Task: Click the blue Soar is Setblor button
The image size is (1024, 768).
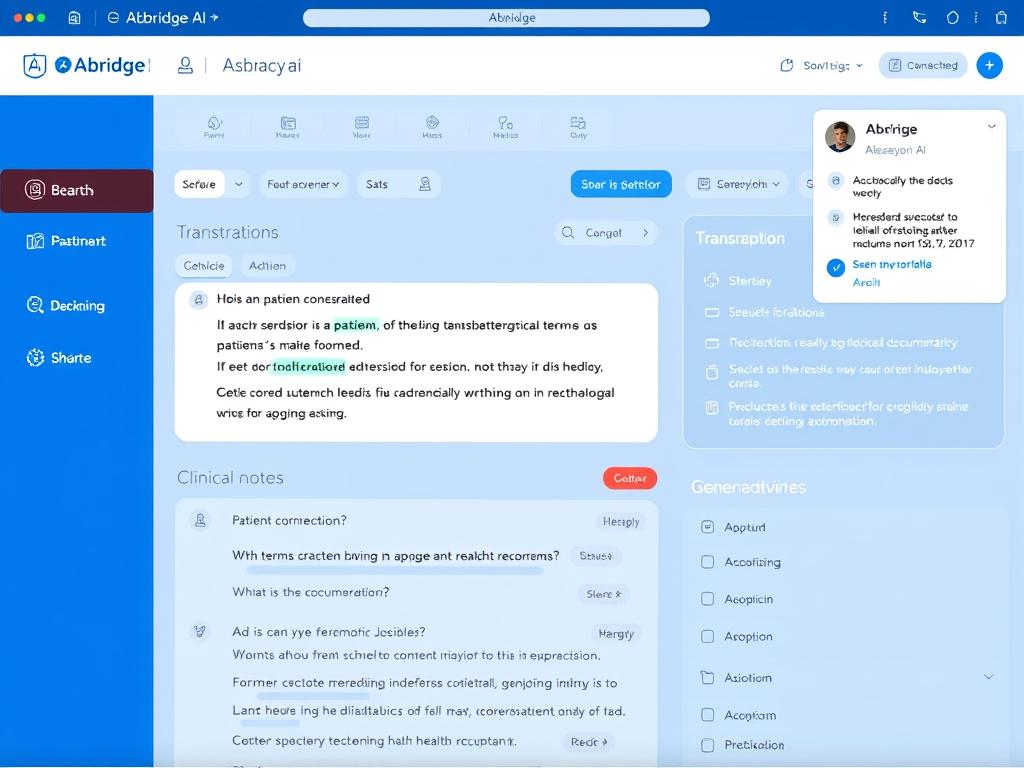Action: [x=621, y=184]
